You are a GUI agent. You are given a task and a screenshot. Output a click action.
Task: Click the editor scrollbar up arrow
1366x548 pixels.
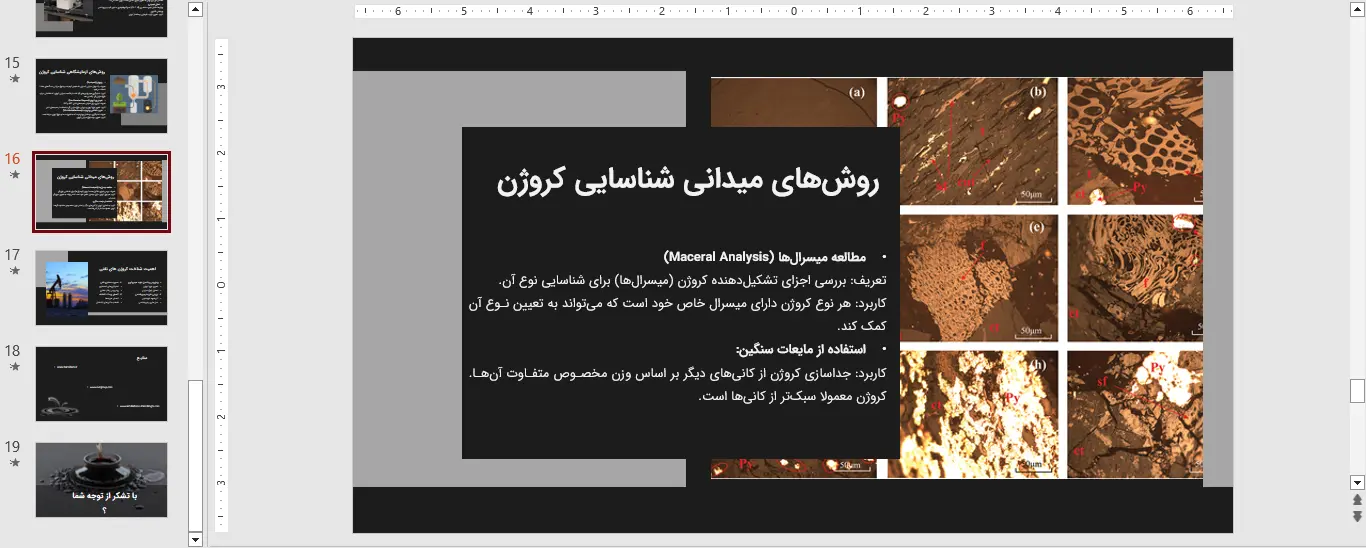1357,9
